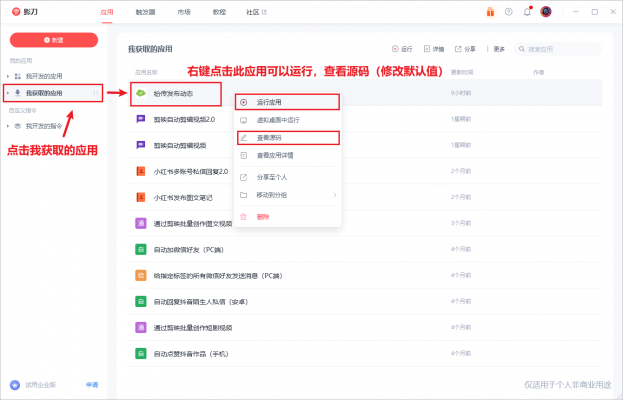623x400 pixels.
Task: Click the gift box icon in title bar
Action: click(x=490, y=12)
